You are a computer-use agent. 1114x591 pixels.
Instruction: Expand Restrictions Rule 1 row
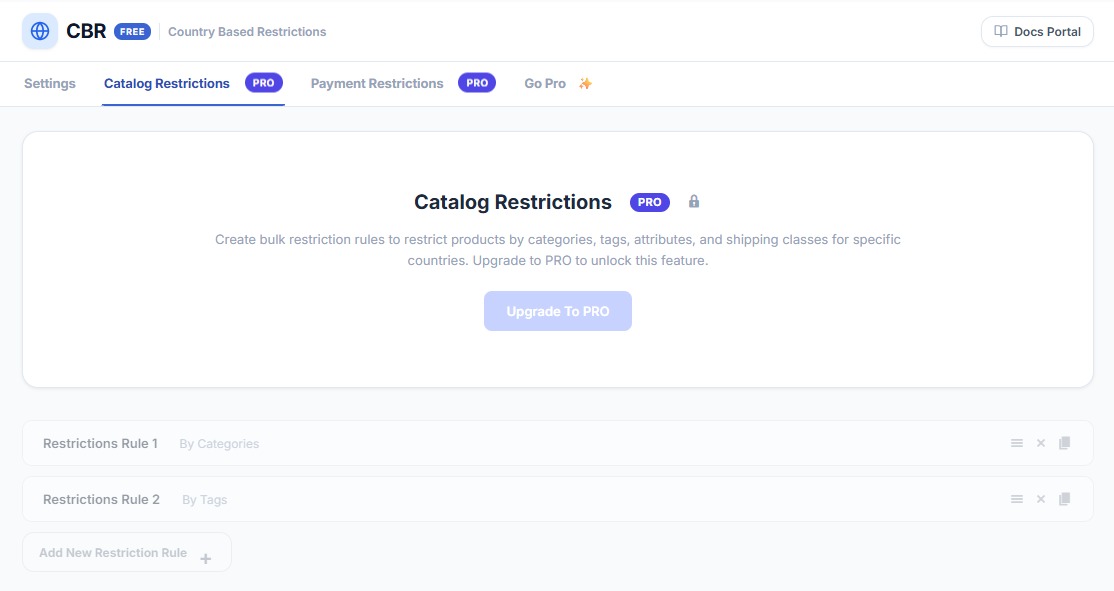558,443
